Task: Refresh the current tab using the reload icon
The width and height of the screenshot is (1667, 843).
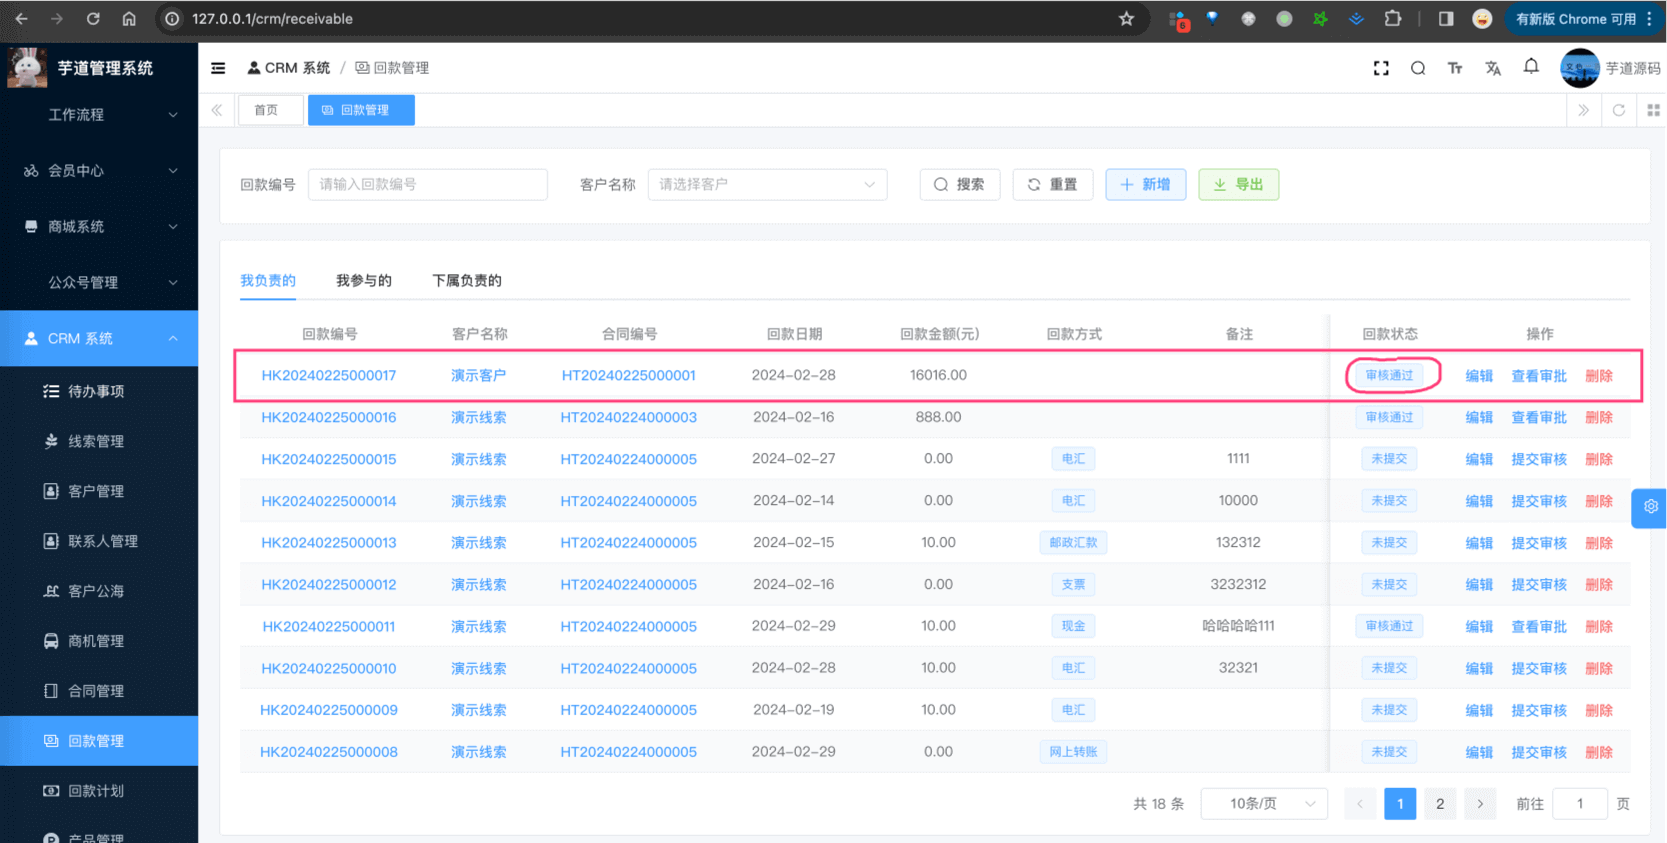Action: point(1619,110)
